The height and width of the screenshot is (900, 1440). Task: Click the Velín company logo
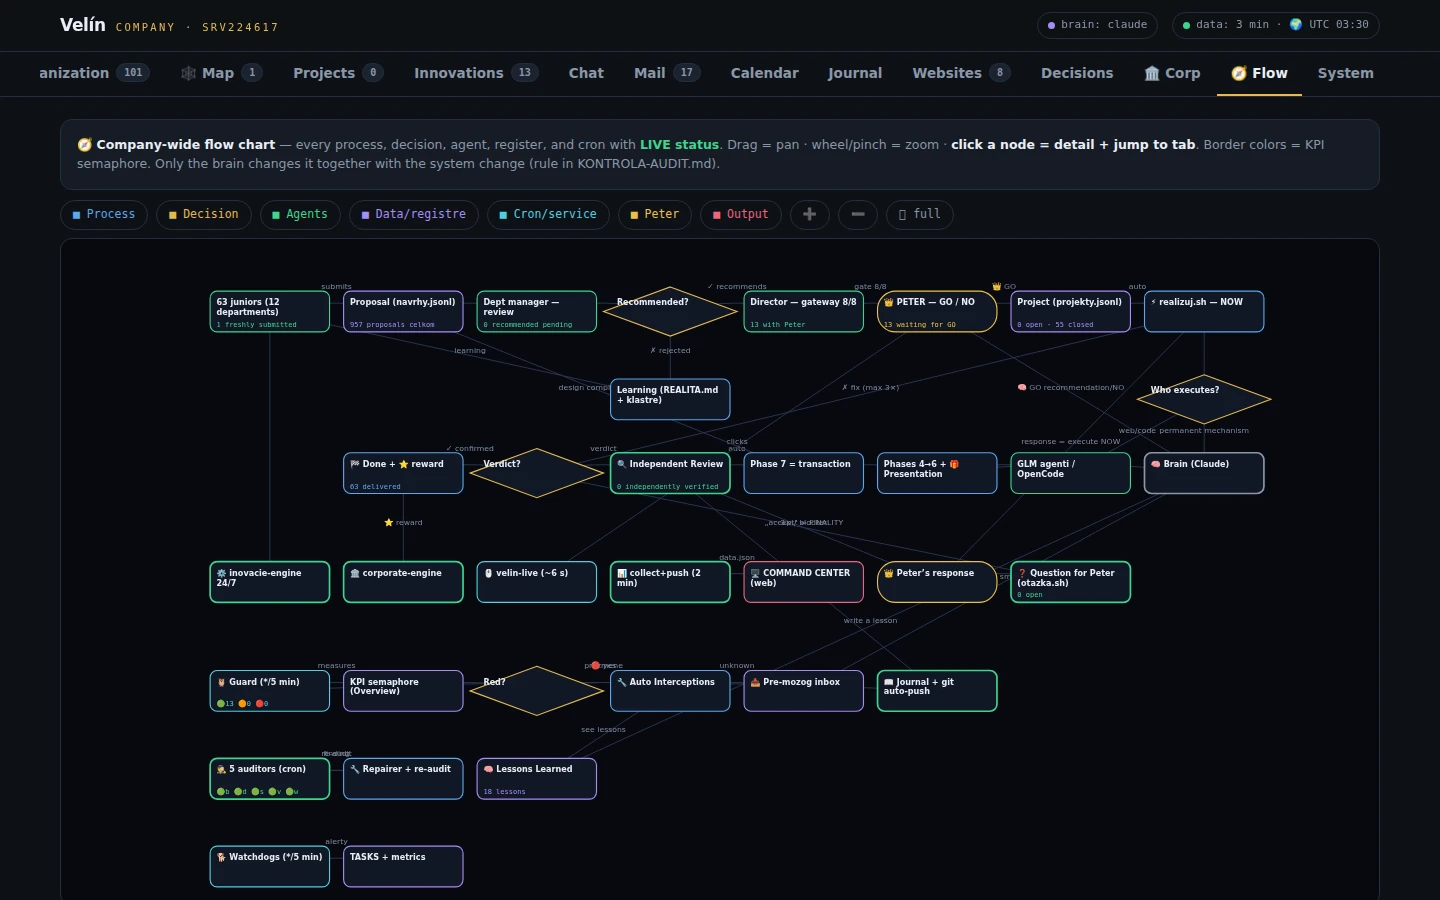[x=82, y=25]
